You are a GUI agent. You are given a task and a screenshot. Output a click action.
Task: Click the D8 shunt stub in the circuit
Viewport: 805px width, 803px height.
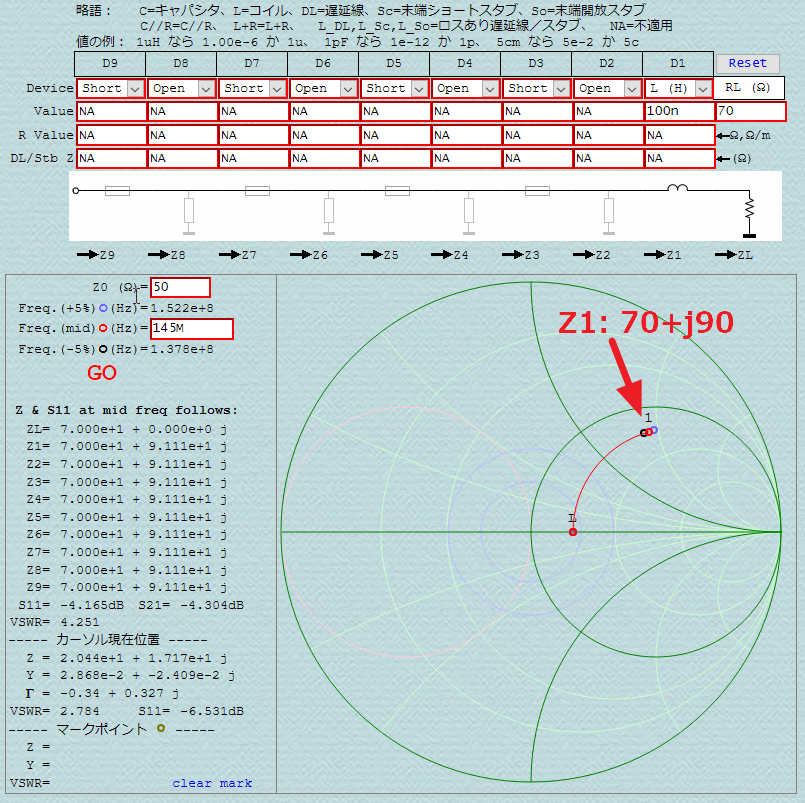pos(189,211)
